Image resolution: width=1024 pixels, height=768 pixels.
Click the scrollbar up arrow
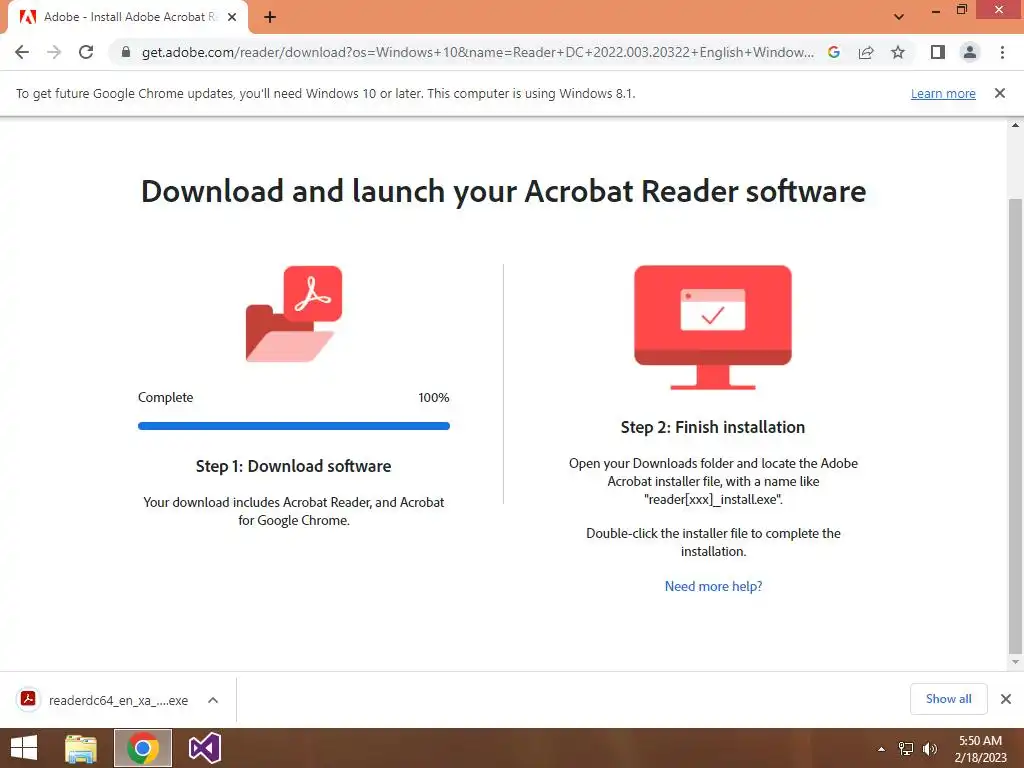pyautogui.click(x=1015, y=125)
